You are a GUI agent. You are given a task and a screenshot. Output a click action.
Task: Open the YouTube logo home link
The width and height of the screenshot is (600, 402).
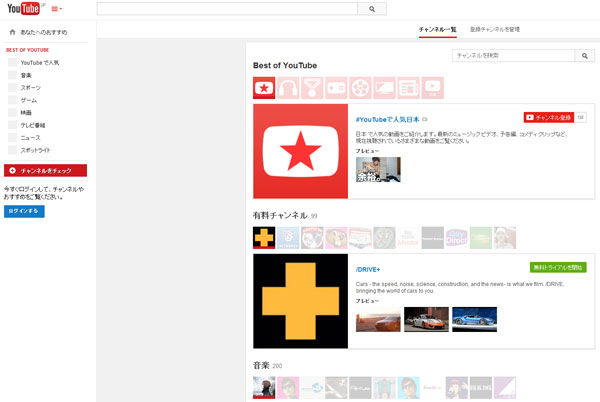[x=23, y=8]
